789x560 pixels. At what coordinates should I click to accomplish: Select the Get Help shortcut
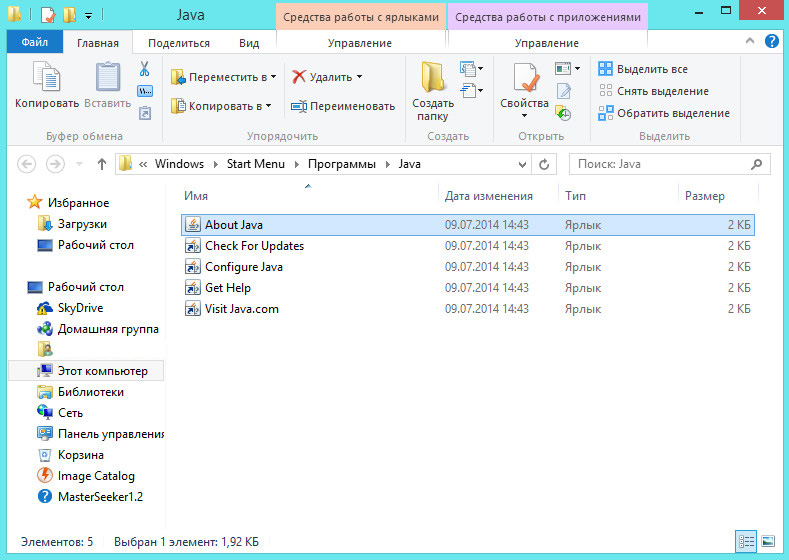tap(467, 288)
